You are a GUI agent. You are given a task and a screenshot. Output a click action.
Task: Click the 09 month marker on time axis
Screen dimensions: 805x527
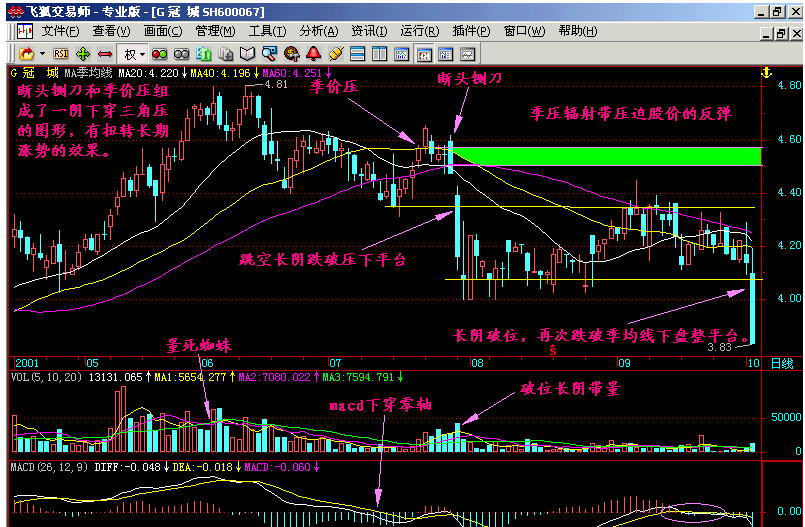624,363
